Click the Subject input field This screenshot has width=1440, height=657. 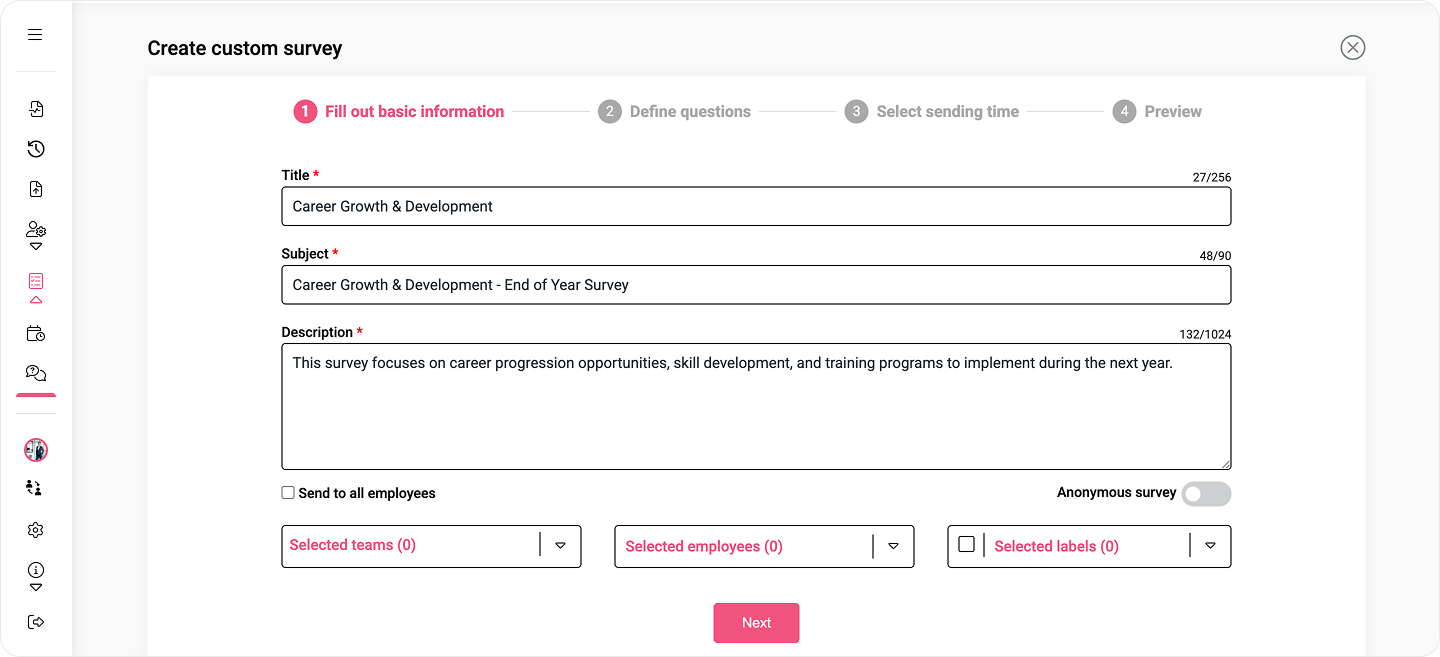(x=756, y=285)
